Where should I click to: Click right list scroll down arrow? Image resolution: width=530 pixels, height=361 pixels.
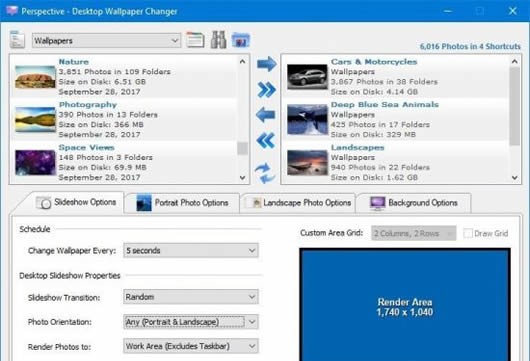tap(514, 177)
